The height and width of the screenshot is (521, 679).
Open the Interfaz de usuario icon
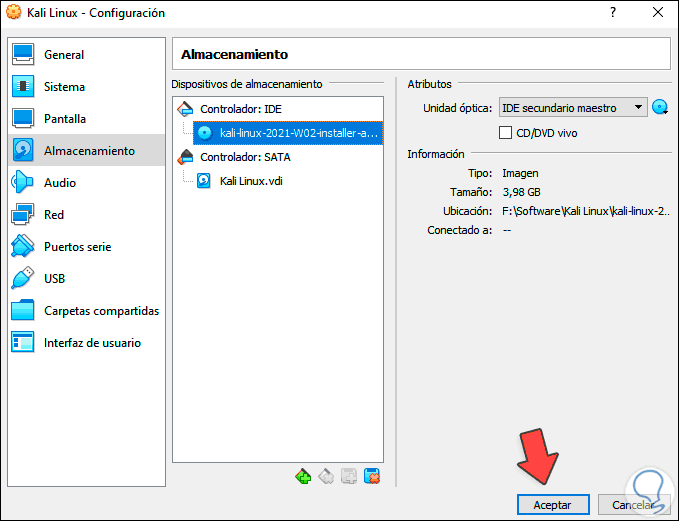coord(23,343)
